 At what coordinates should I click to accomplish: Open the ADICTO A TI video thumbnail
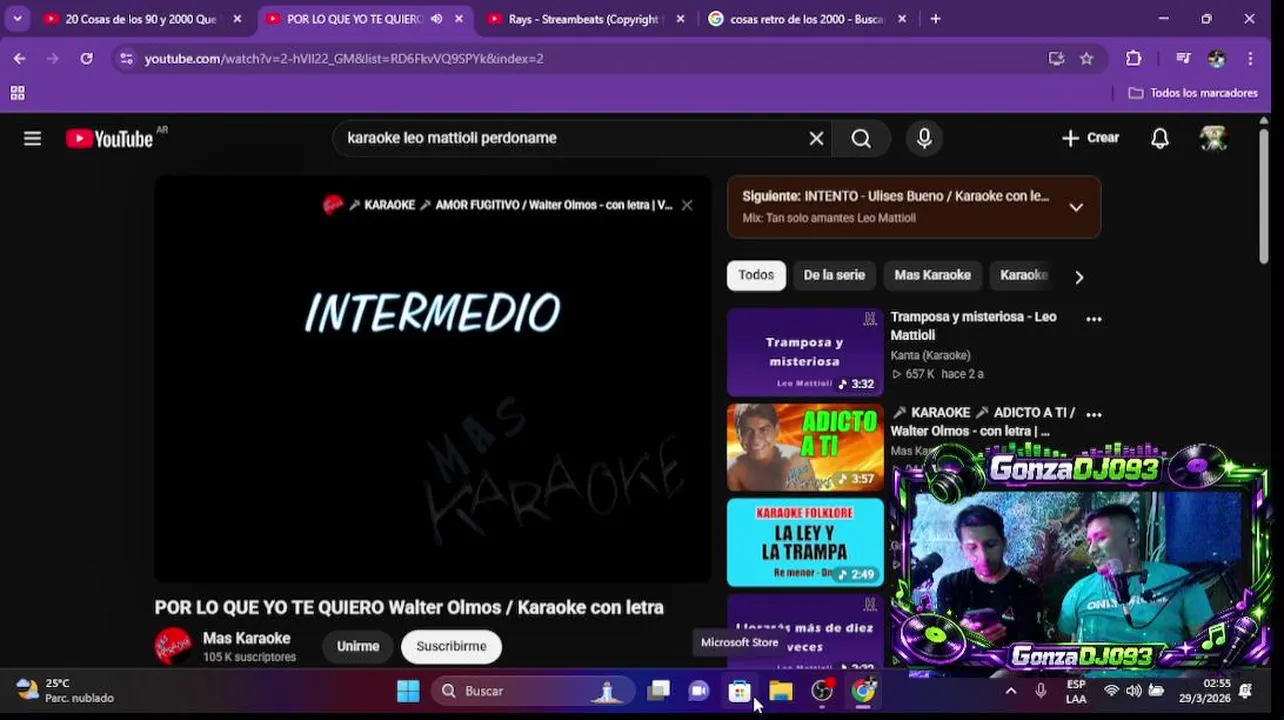tap(805, 447)
